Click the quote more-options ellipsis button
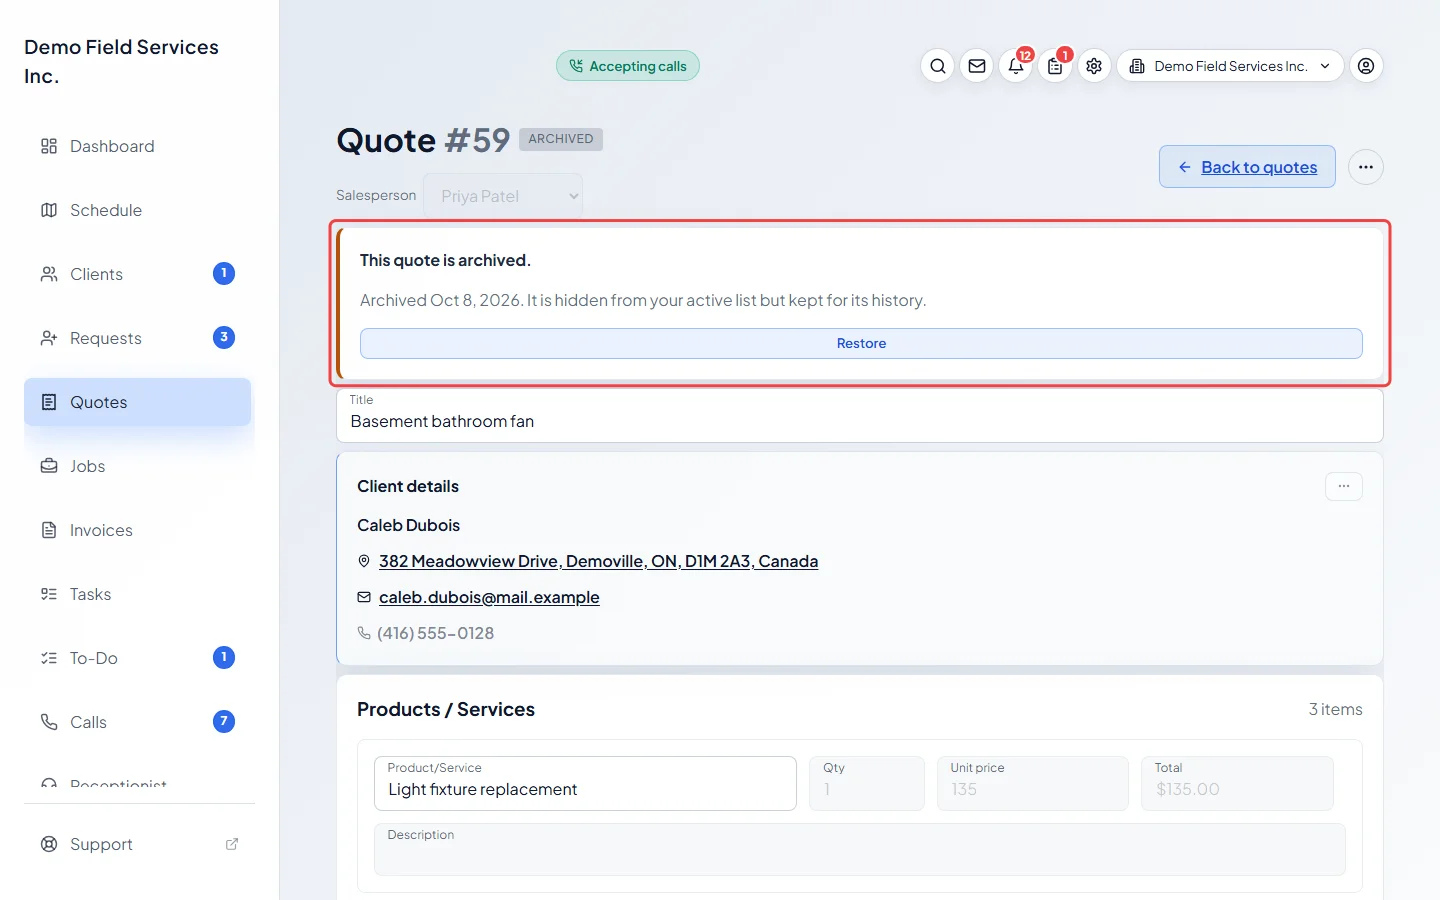This screenshot has height=900, width=1440. (x=1366, y=167)
